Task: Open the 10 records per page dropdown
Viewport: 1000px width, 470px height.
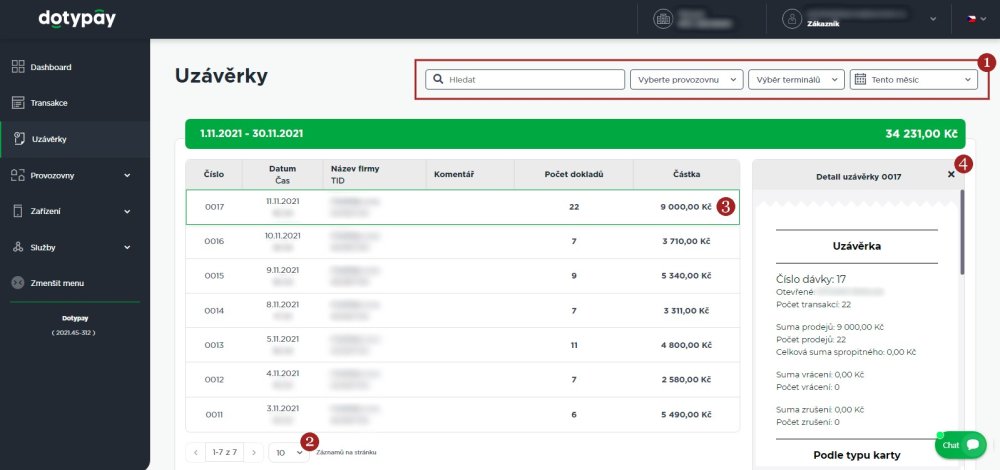Action: (289, 452)
